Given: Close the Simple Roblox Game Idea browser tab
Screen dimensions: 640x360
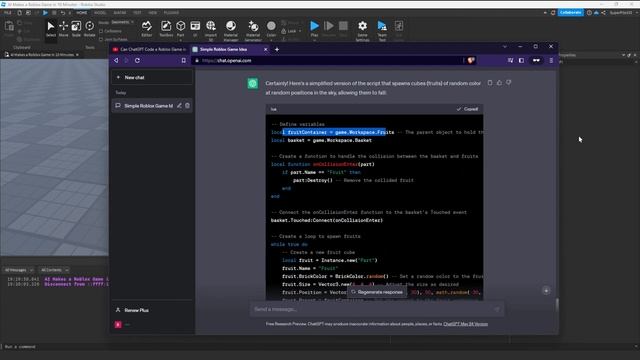Looking at the screenshot, I should (266, 49).
